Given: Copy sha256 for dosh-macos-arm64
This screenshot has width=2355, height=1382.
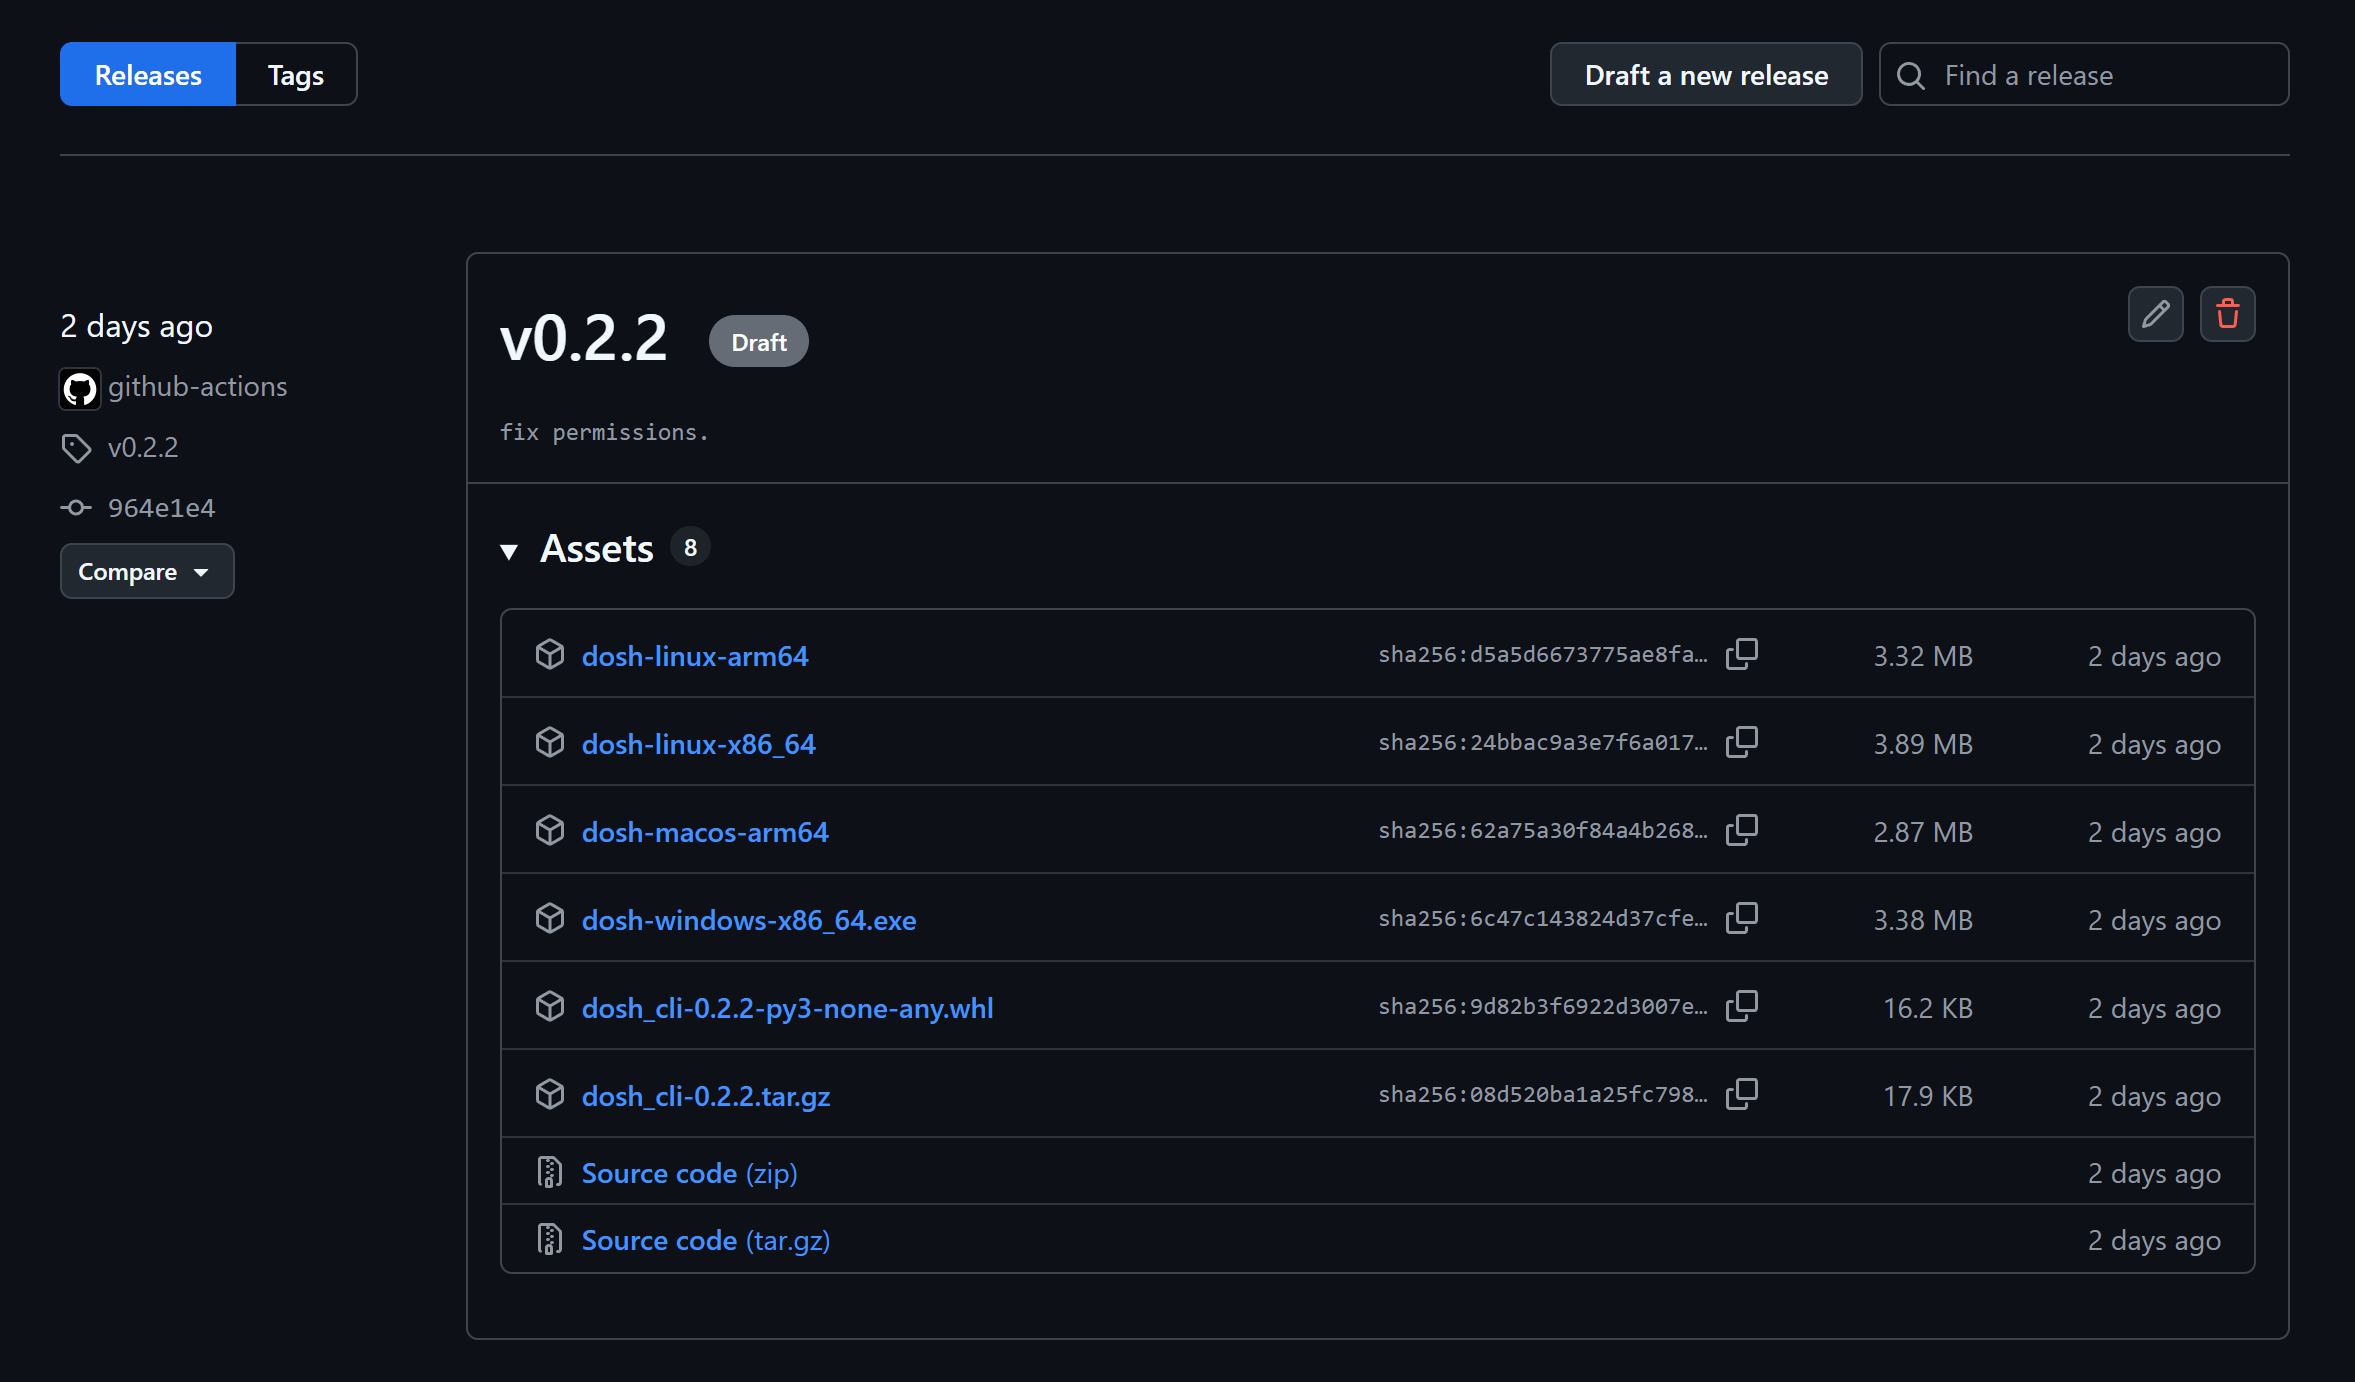Looking at the screenshot, I should tap(1741, 831).
